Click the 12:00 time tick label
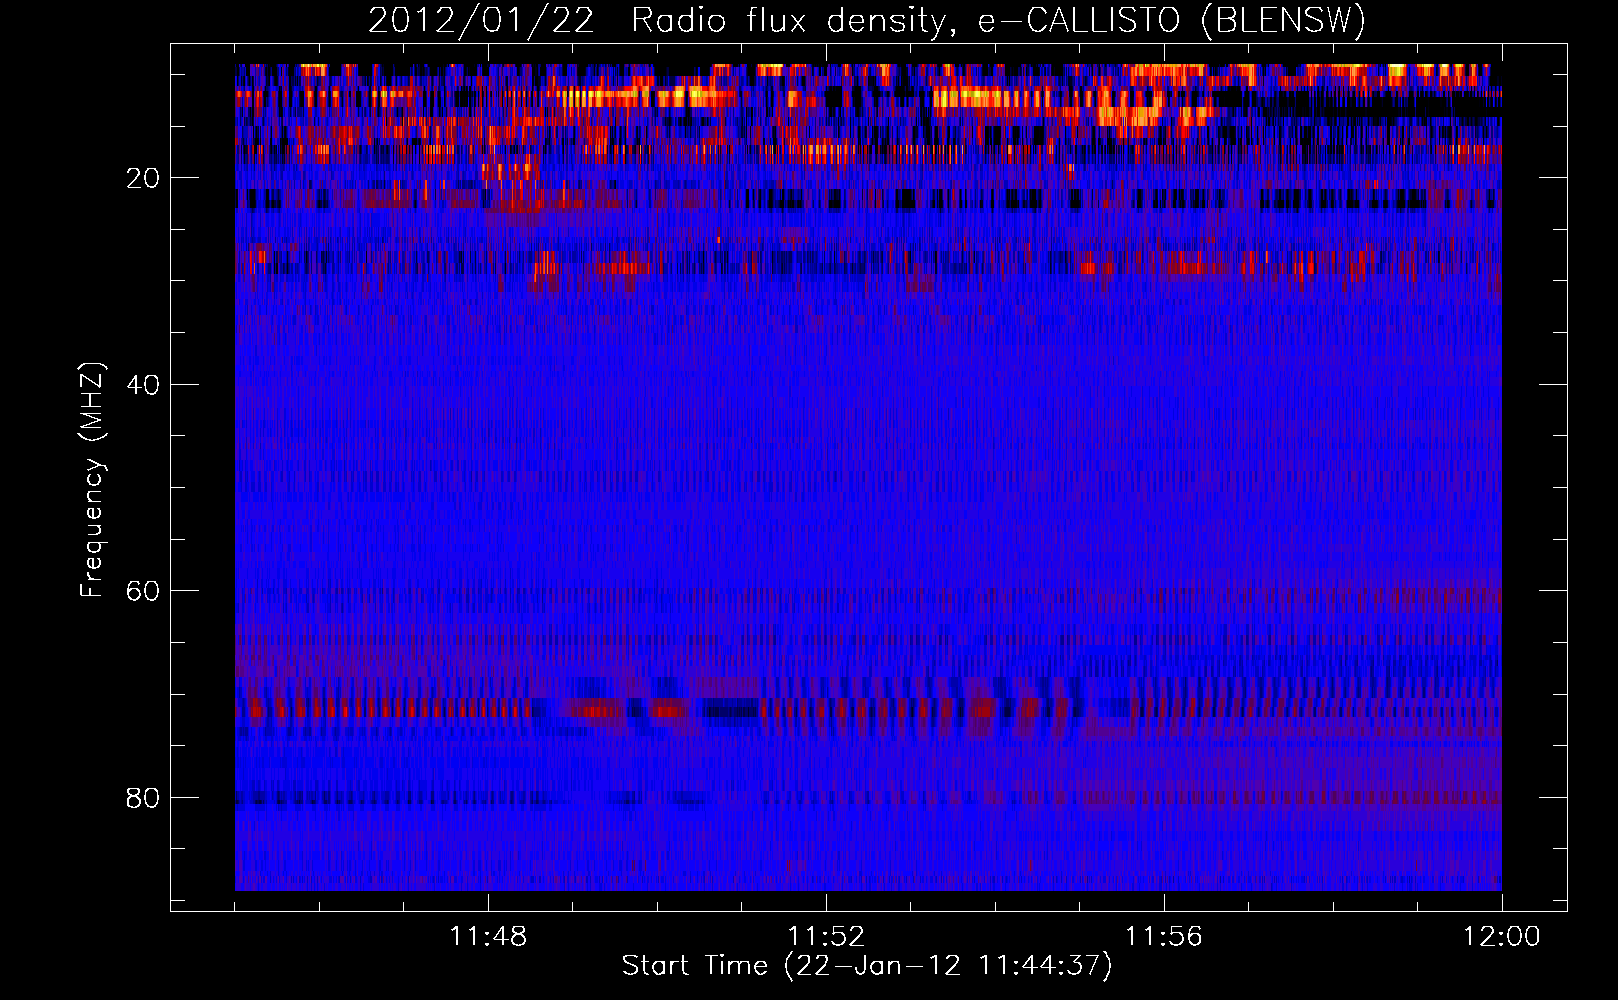Viewport: 1618px width, 1000px height. click(x=1502, y=937)
